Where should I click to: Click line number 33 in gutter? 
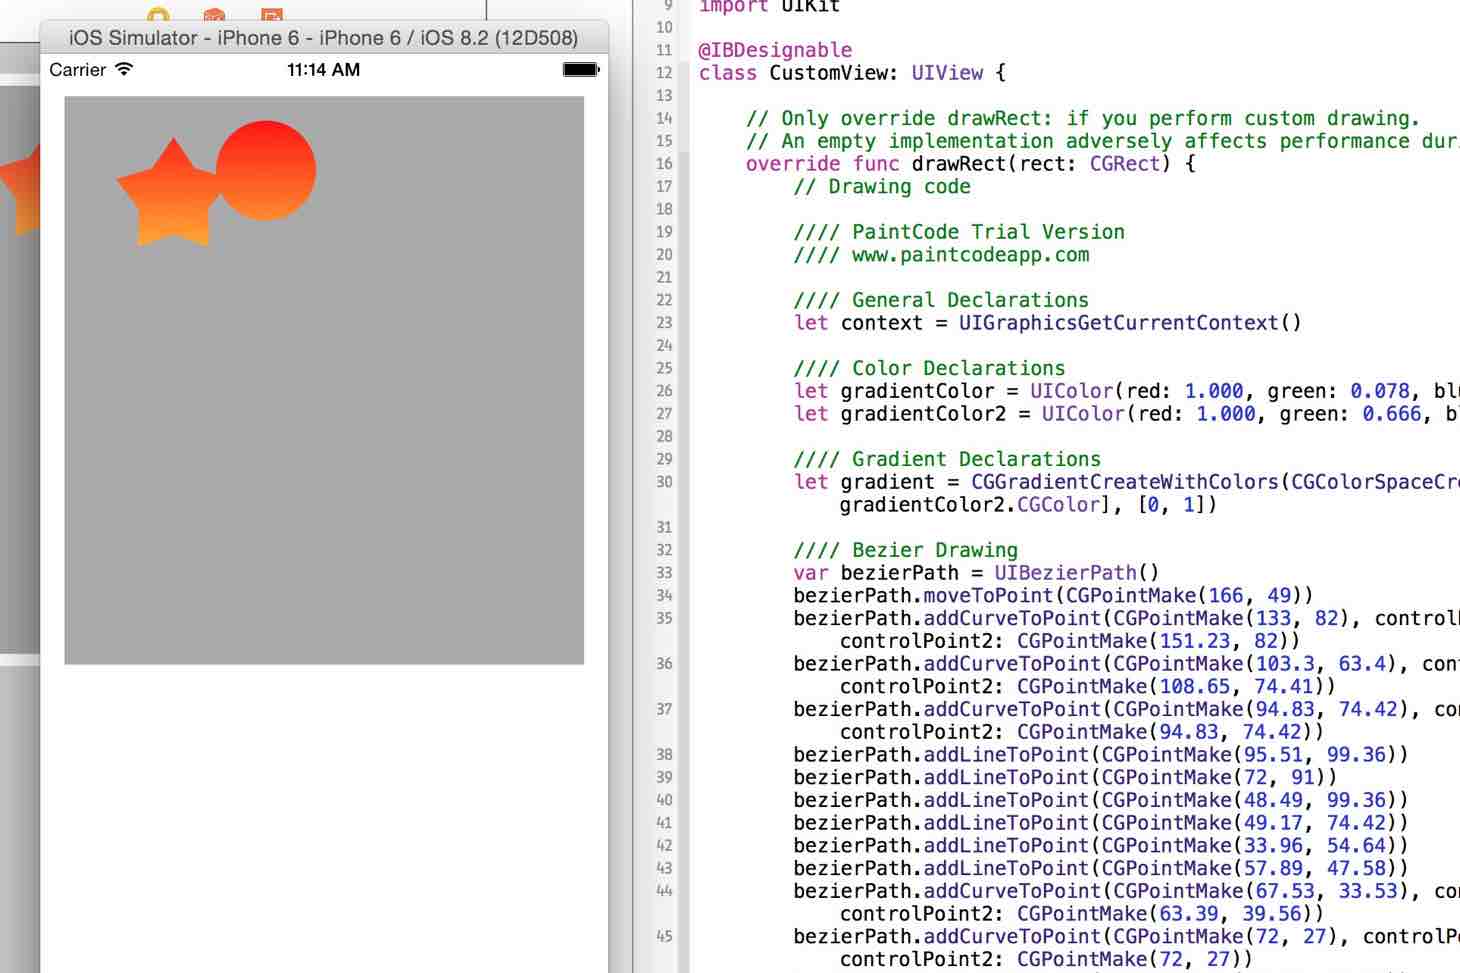(664, 573)
